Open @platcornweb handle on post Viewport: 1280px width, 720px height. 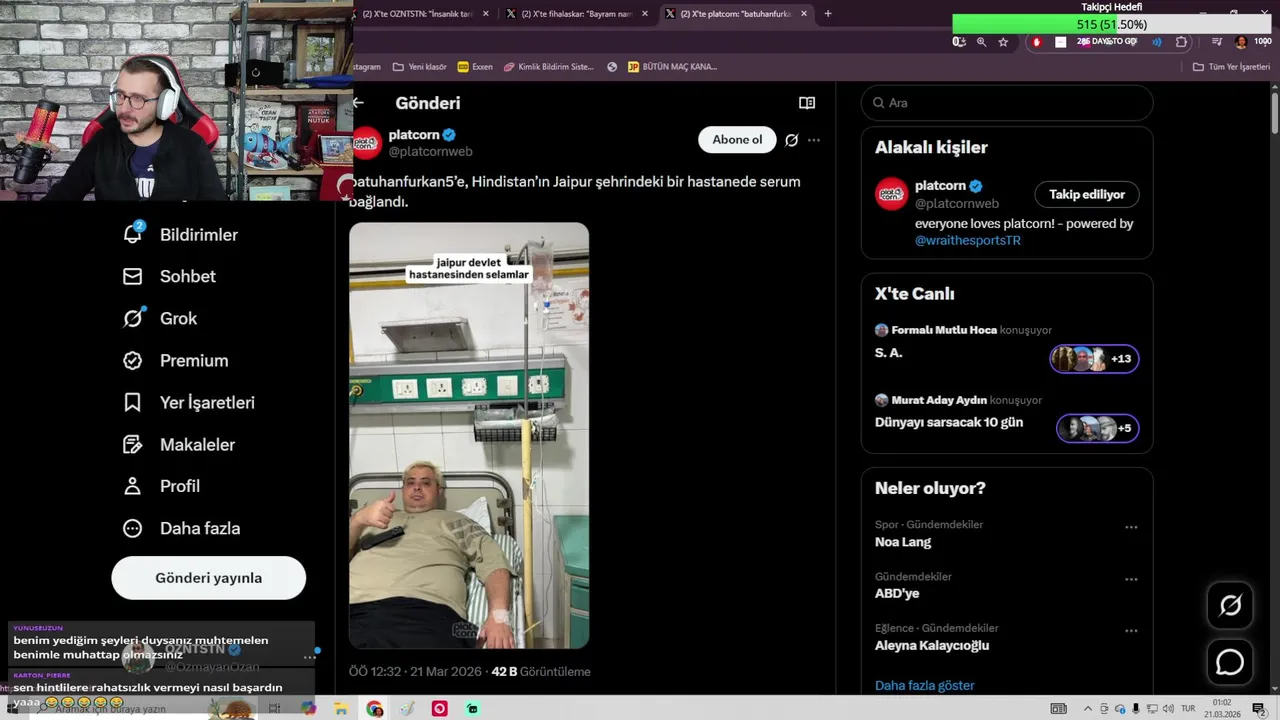coord(430,151)
